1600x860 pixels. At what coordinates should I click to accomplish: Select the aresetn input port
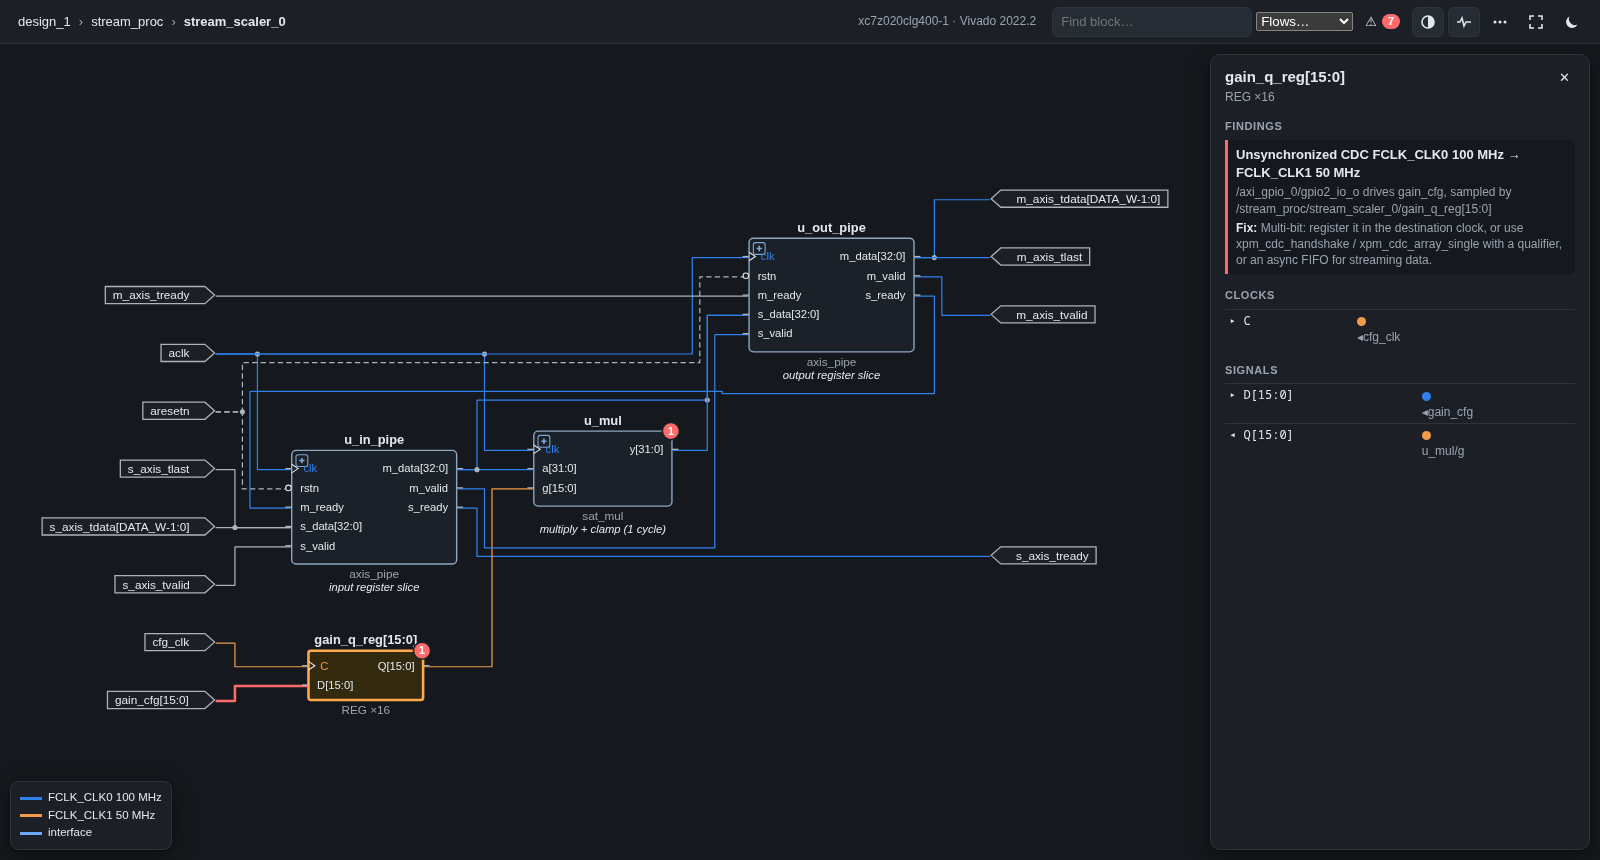click(x=178, y=411)
